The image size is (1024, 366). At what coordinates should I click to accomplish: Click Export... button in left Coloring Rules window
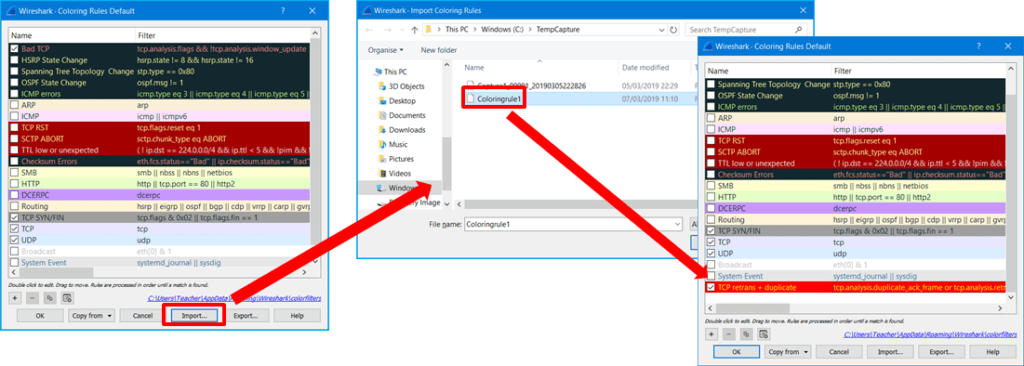coord(246,316)
